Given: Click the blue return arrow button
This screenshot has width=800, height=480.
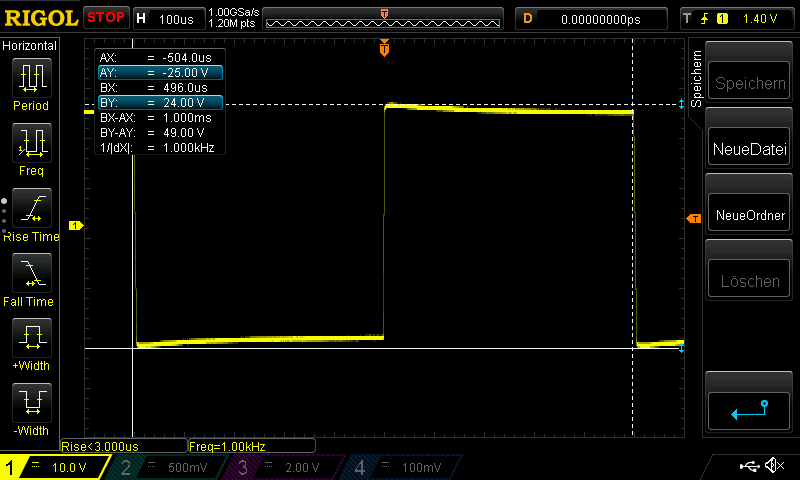Looking at the screenshot, I should click(x=749, y=411).
